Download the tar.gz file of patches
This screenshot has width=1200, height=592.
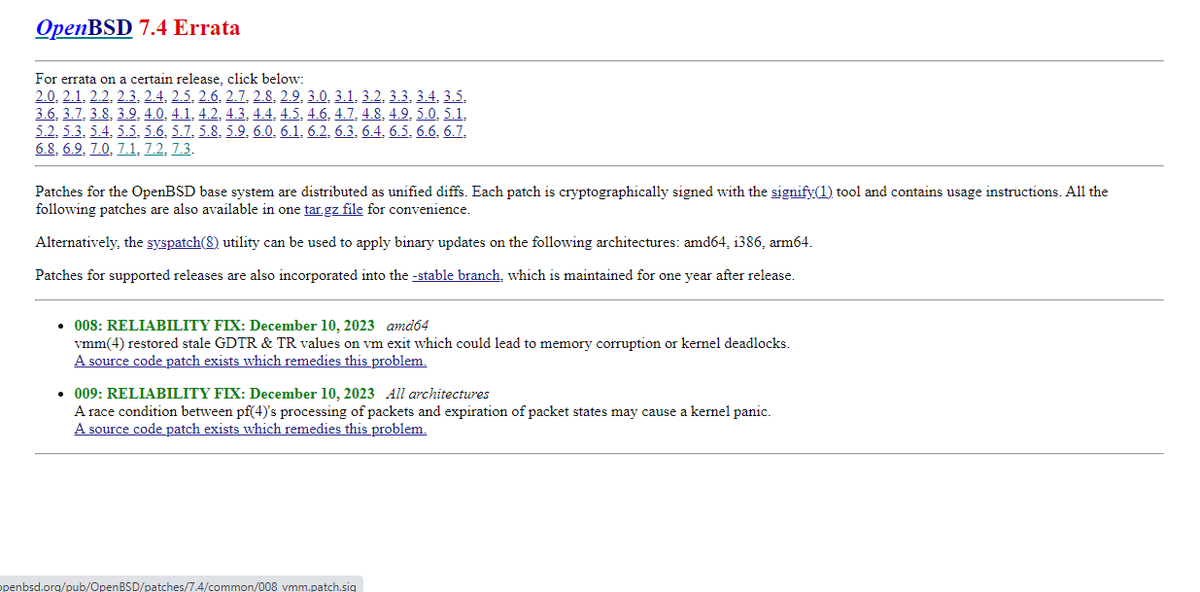(x=333, y=209)
